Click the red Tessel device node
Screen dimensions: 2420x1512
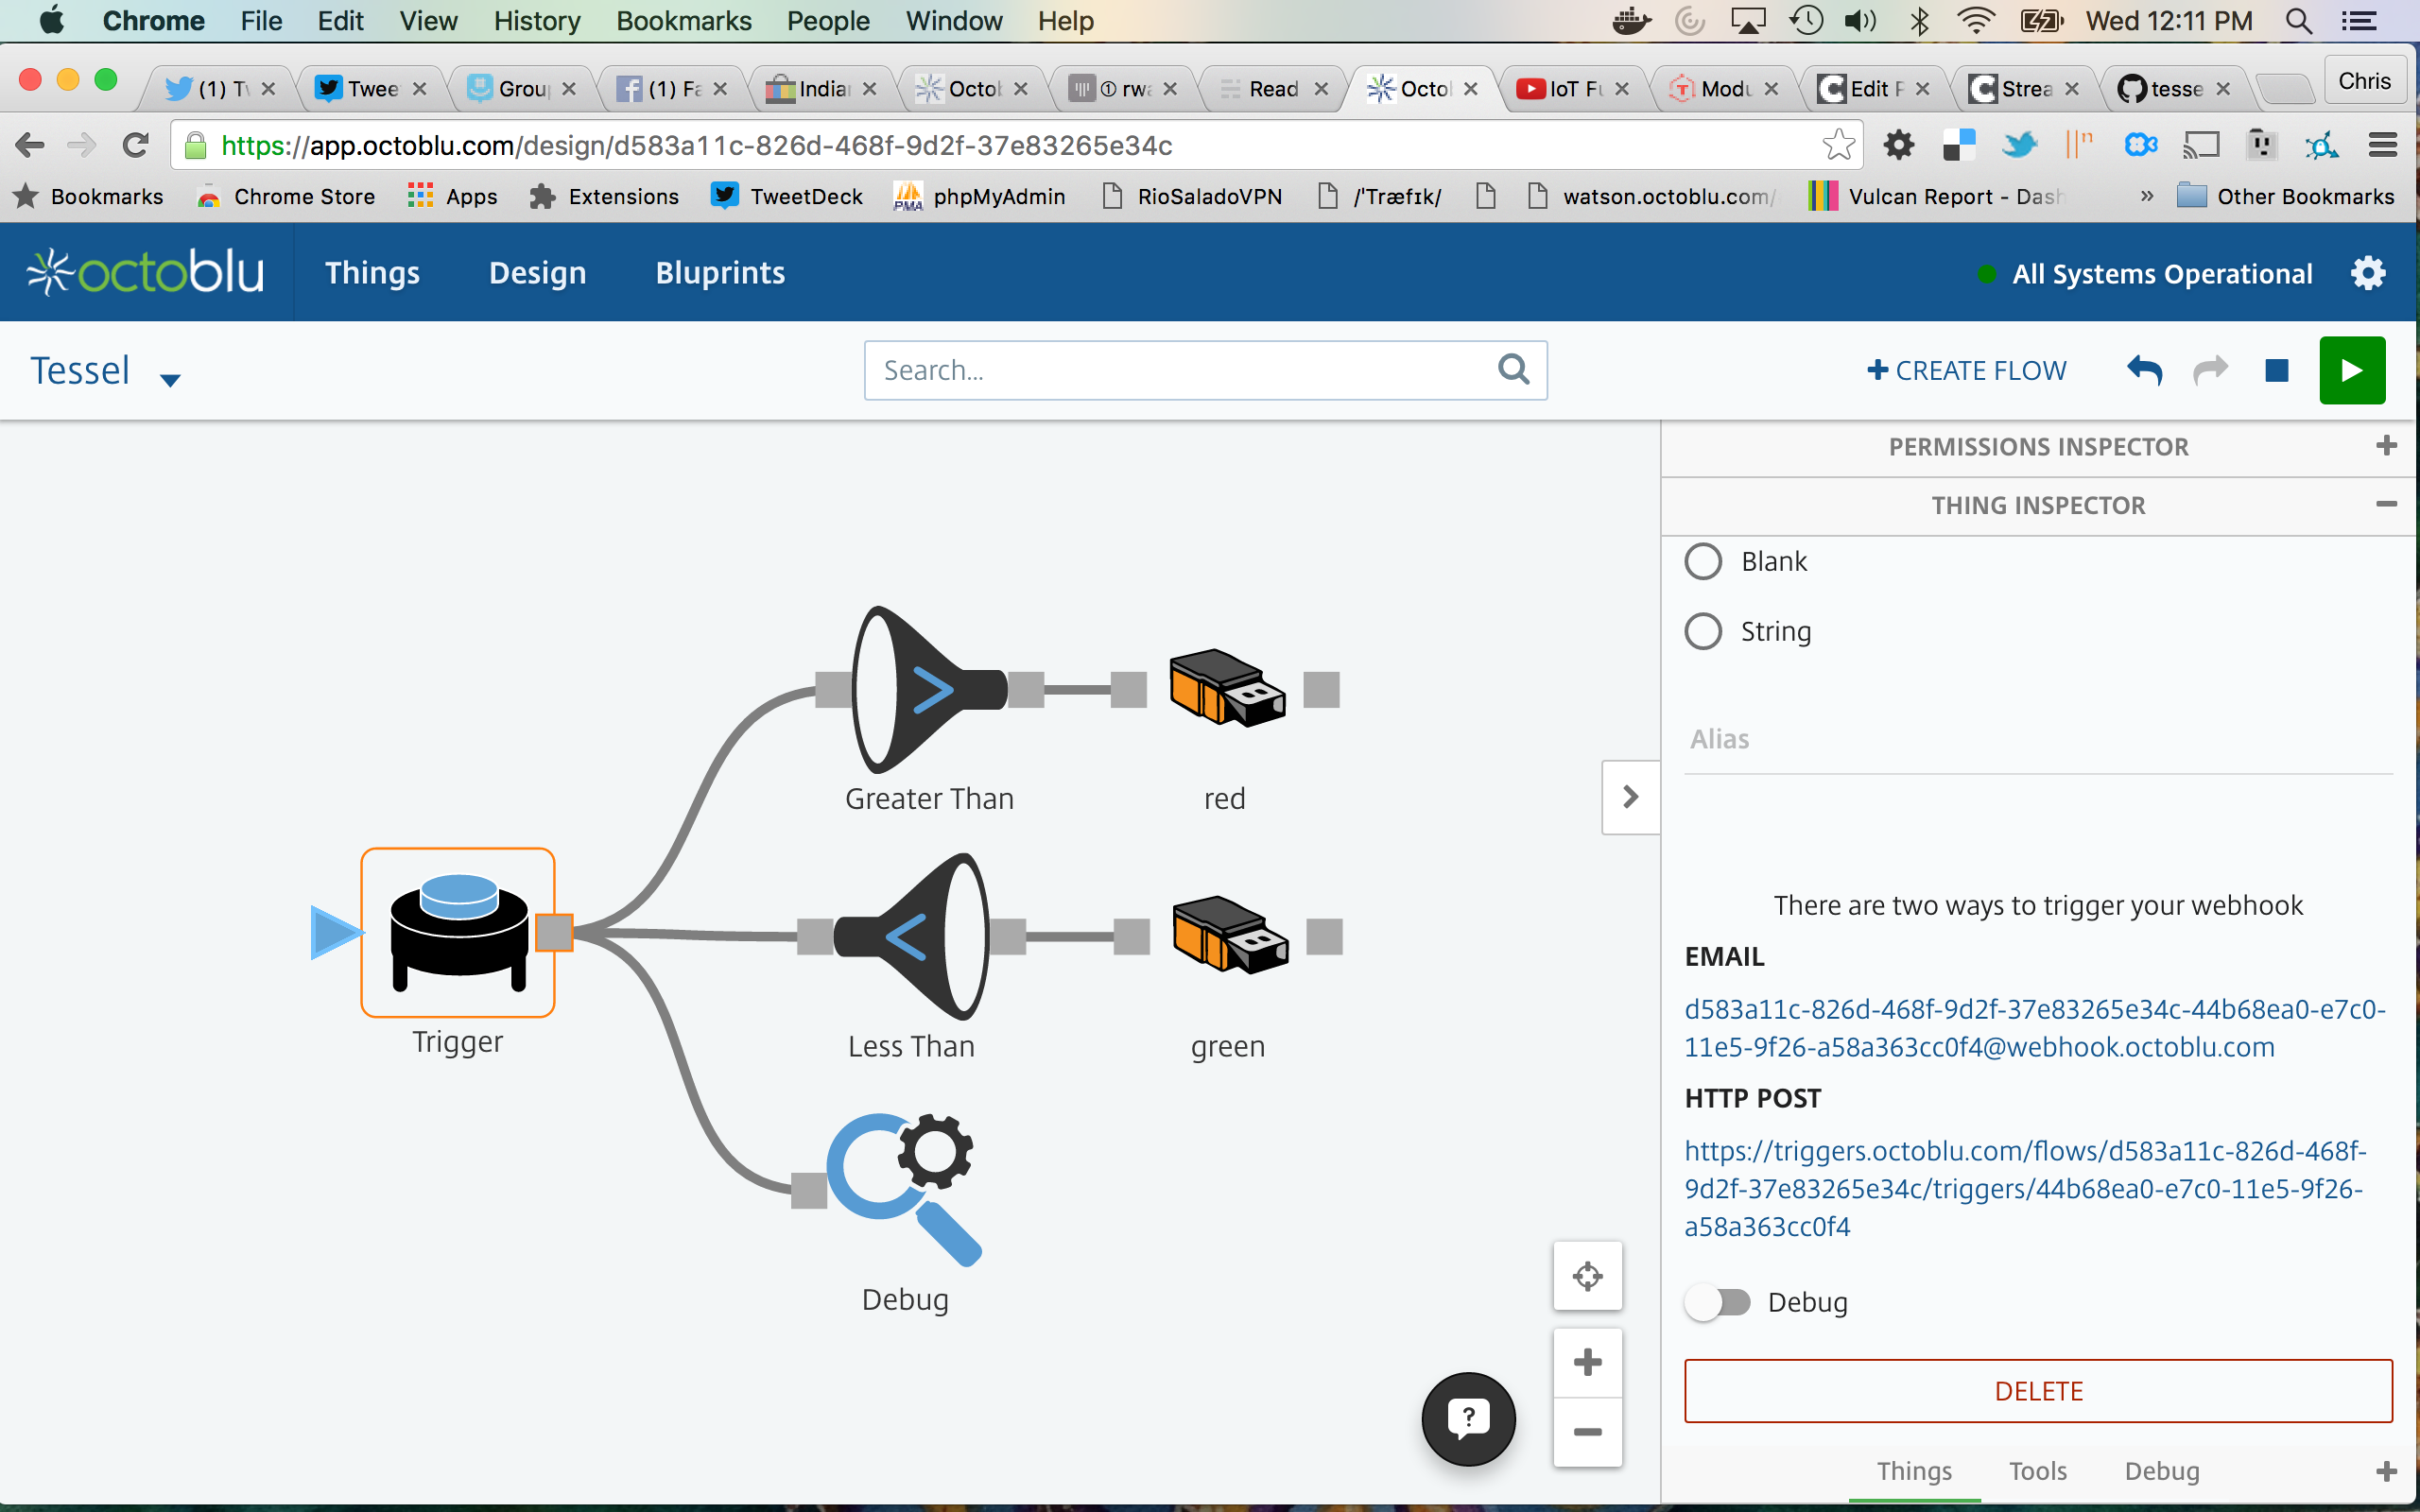pos(1226,689)
